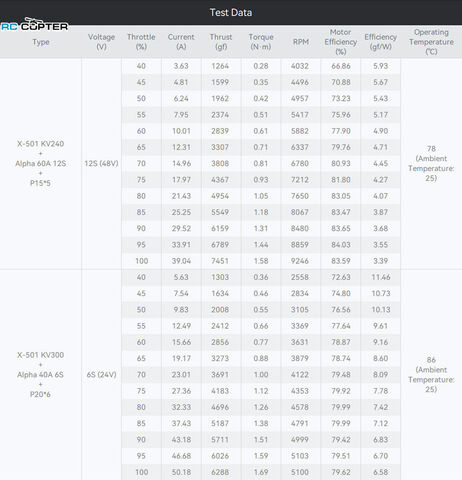Select the RPM column header
462x480 pixels.
pos(301,42)
